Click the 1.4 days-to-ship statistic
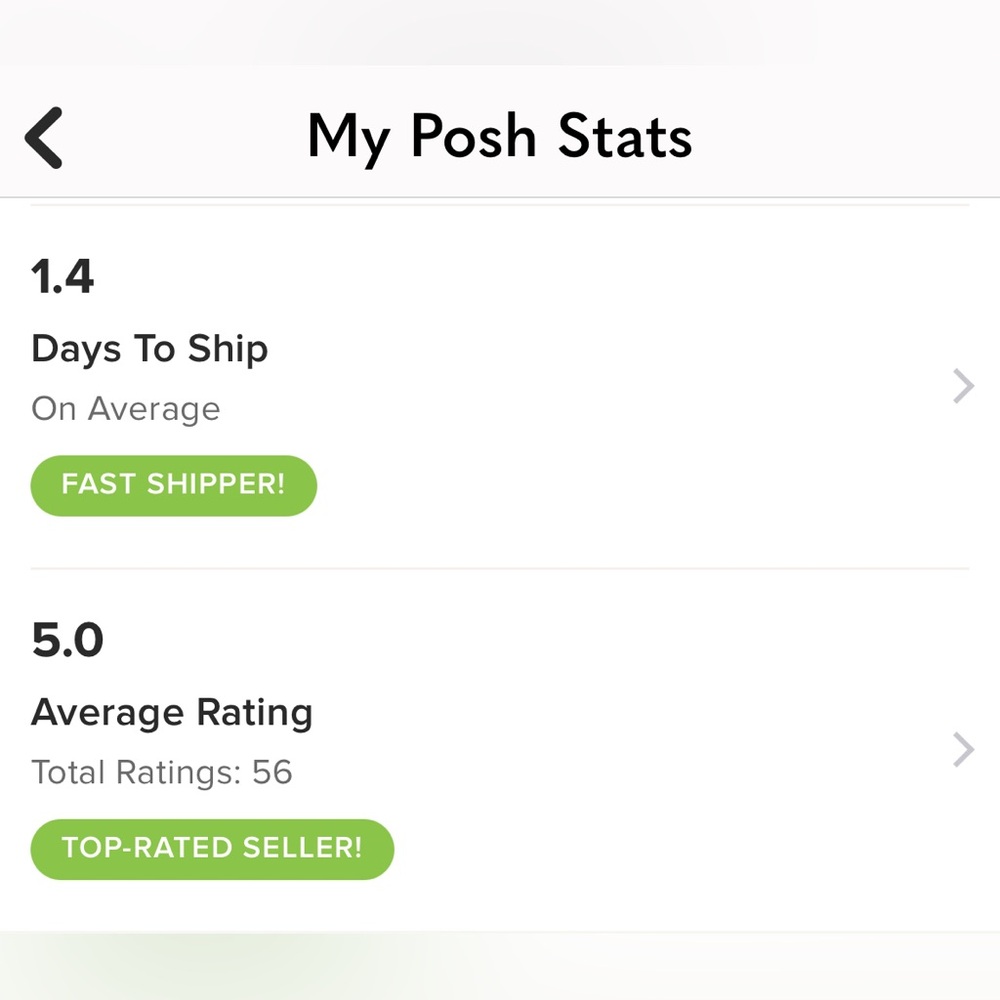Image resolution: width=1000 pixels, height=1000 pixels. (x=62, y=277)
